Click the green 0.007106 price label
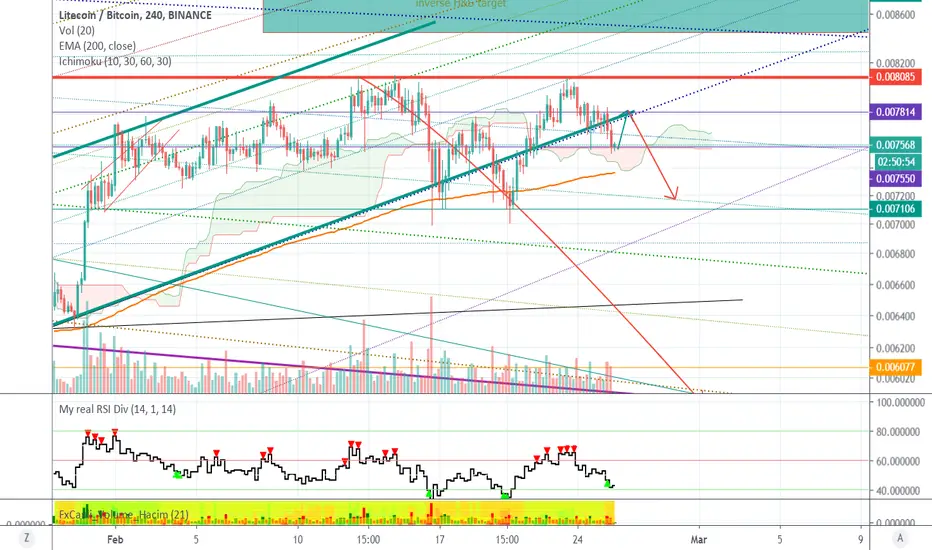The image size is (932, 550). [895, 209]
